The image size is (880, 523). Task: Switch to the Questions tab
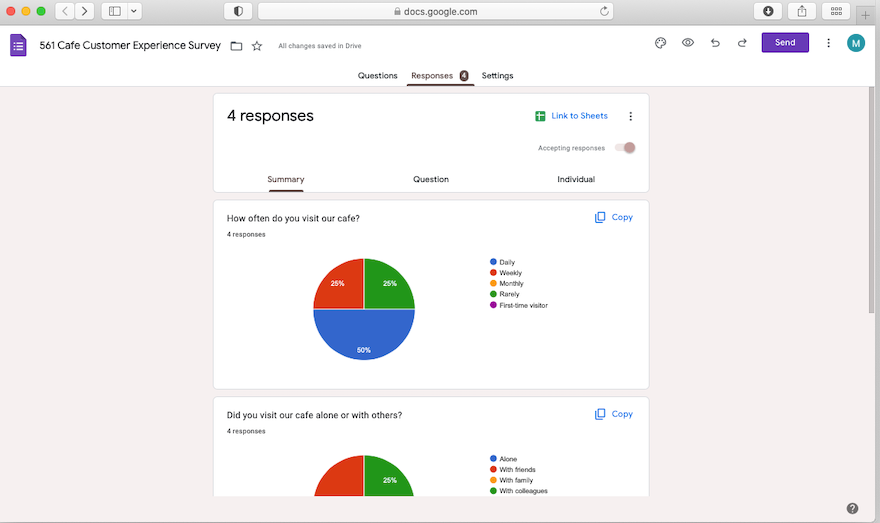(x=377, y=76)
